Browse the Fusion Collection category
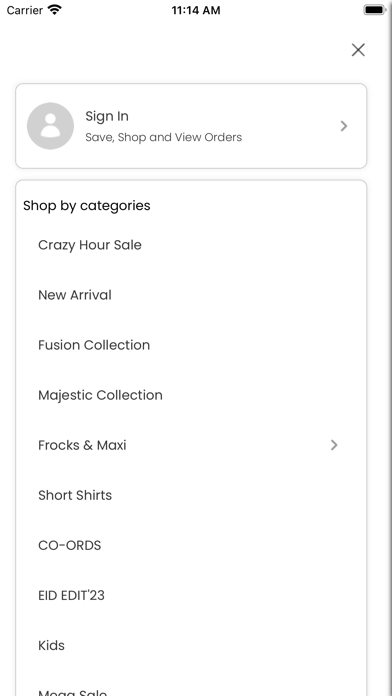Screen dimensions: 392x696 click(94, 345)
